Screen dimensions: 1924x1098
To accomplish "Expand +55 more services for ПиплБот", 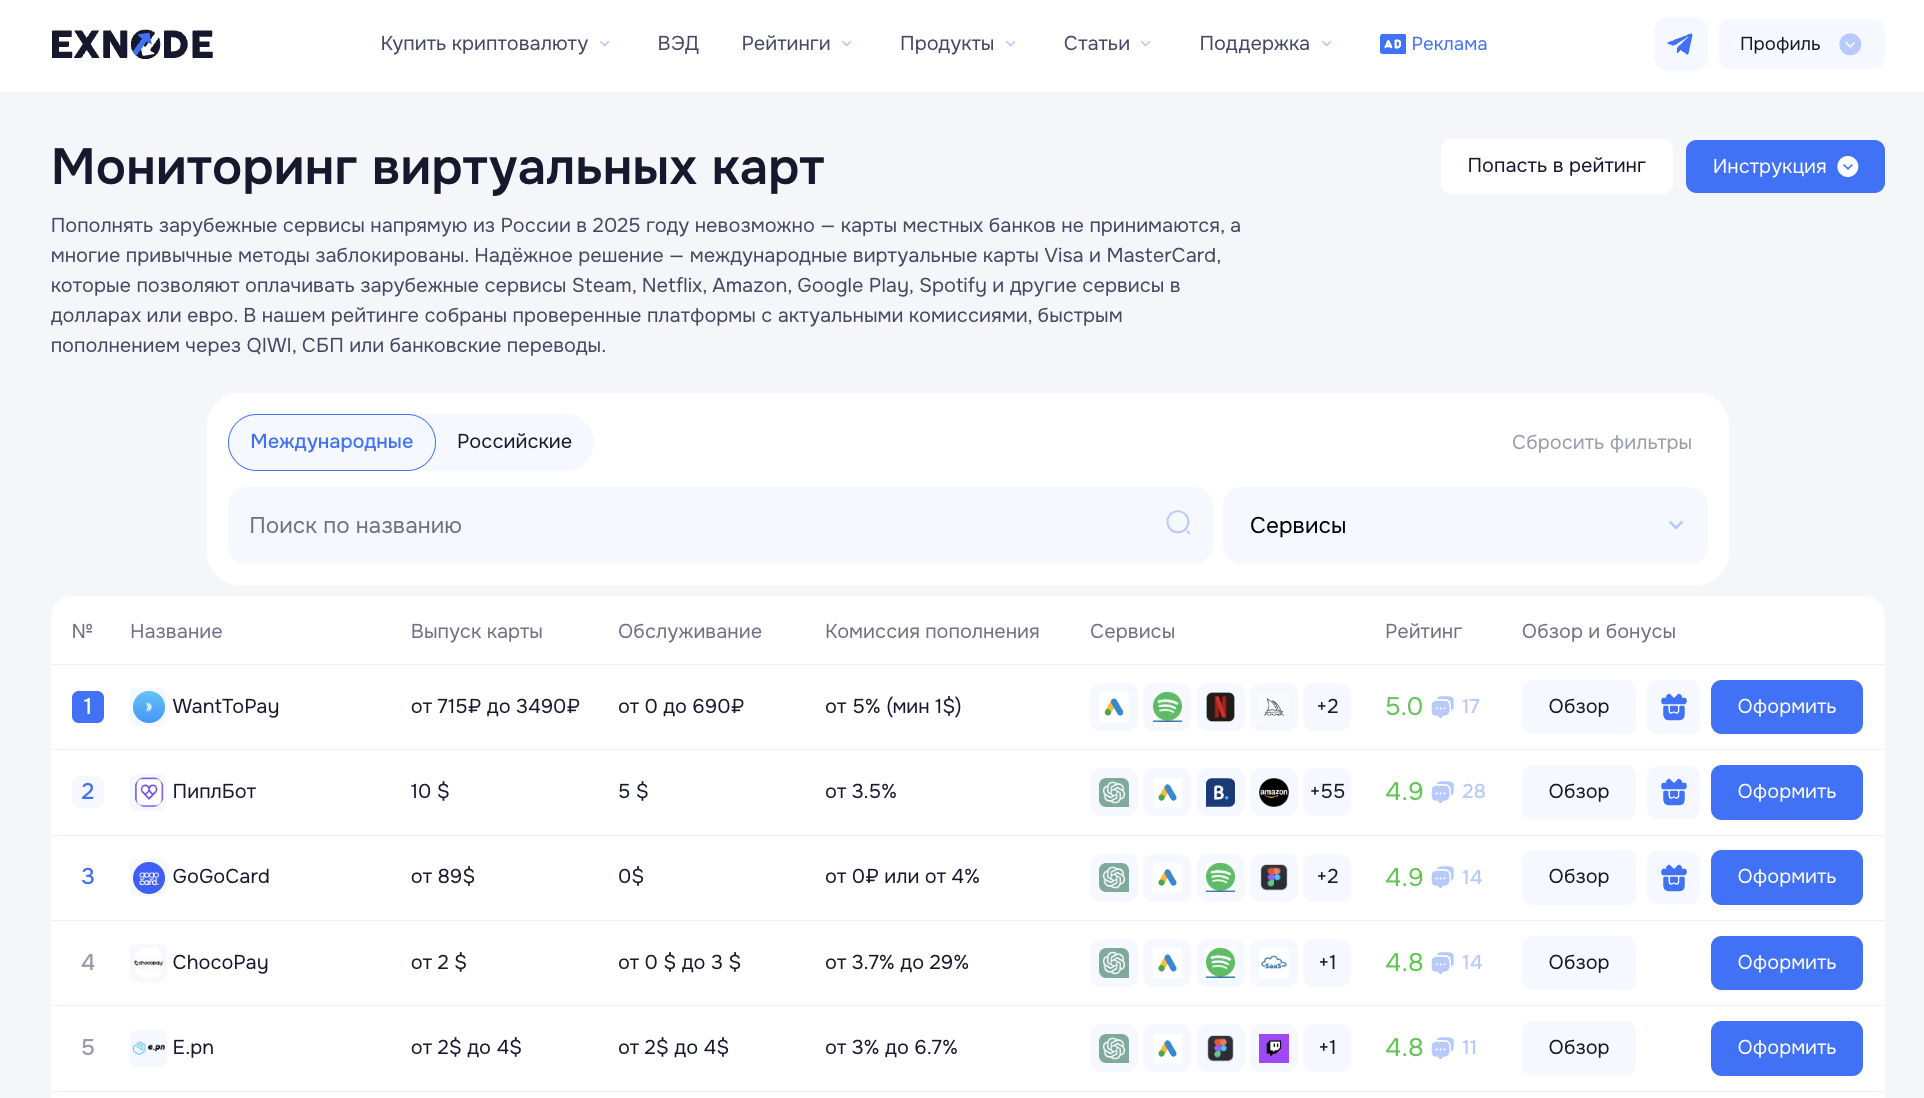I will coord(1326,792).
